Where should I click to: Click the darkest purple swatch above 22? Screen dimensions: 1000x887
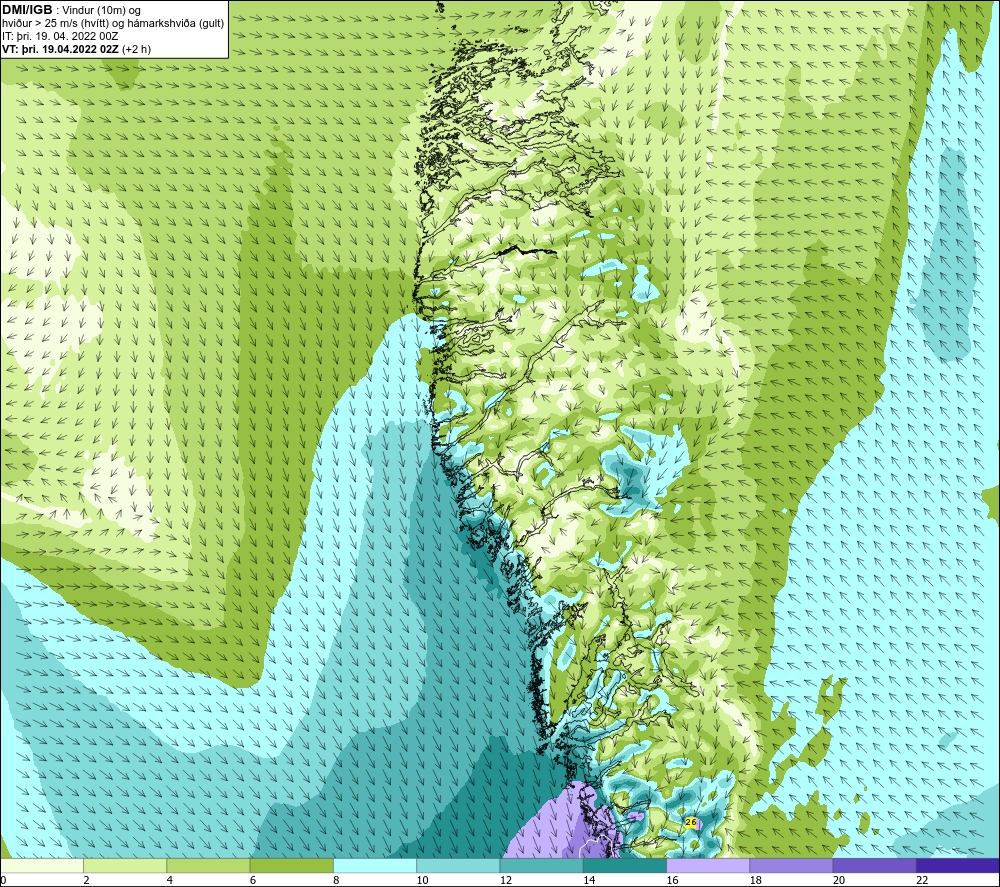tap(958, 865)
